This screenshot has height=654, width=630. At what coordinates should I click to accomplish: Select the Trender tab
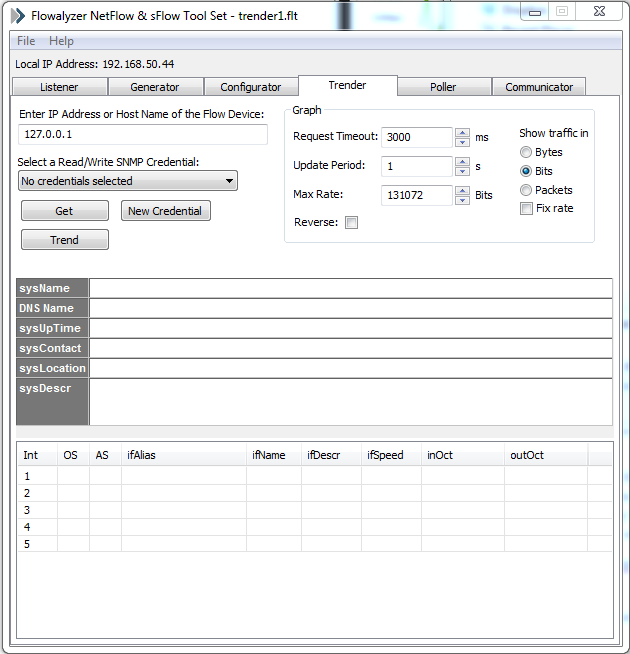(x=348, y=85)
